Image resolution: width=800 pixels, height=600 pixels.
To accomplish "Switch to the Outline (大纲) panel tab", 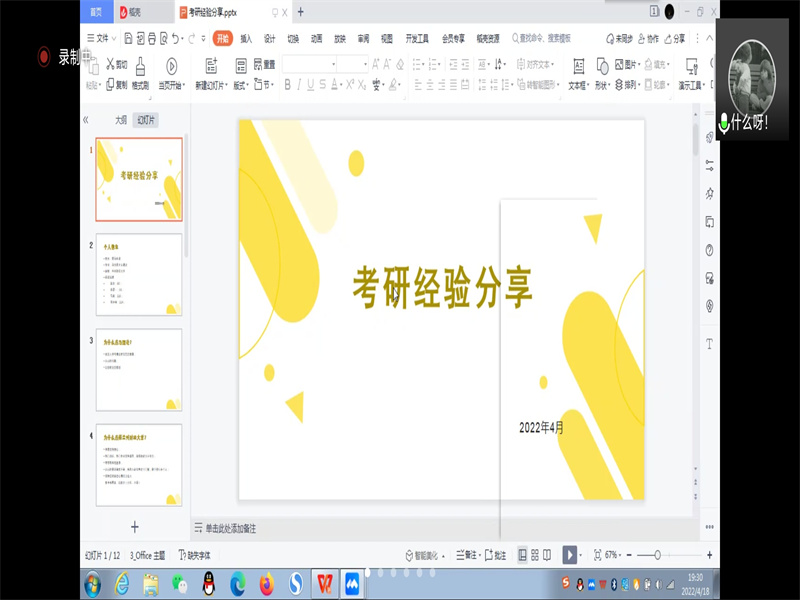I will (120, 119).
